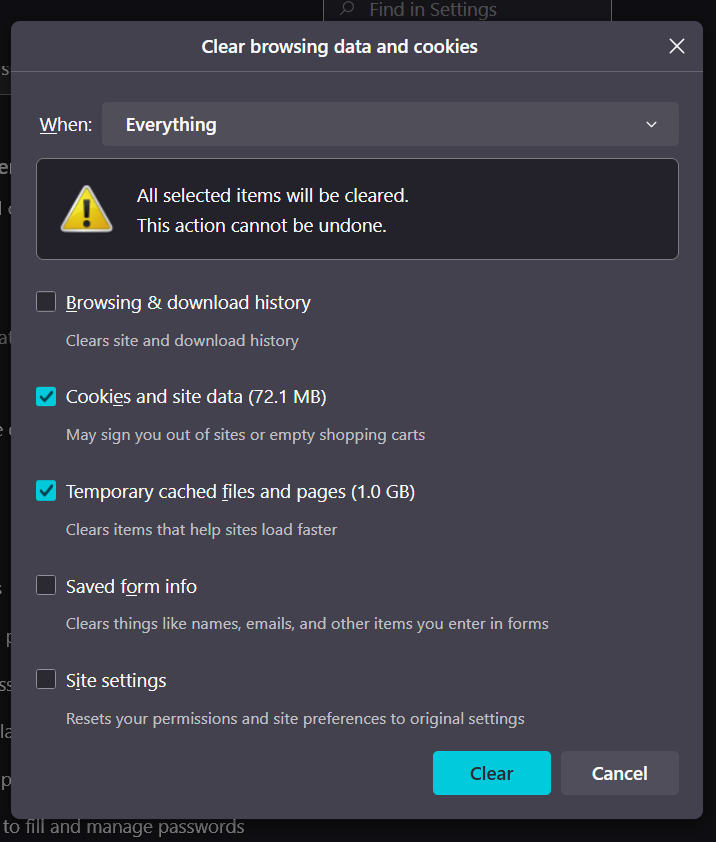Click 'Resets your permissions' description text
Image resolution: width=716 pixels, height=842 pixels.
295,718
